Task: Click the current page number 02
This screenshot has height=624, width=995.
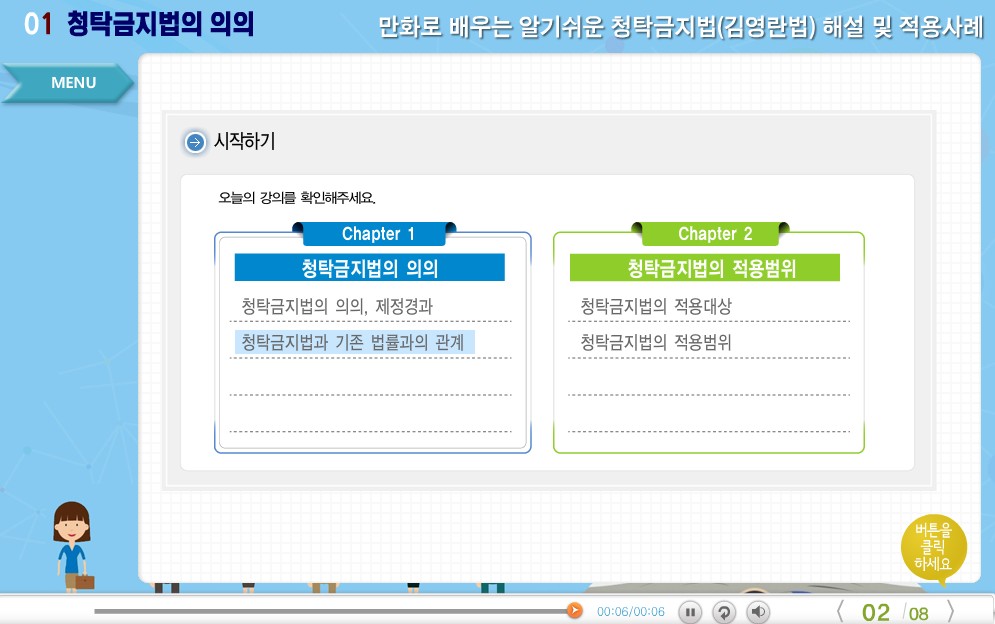Action: pos(876,612)
